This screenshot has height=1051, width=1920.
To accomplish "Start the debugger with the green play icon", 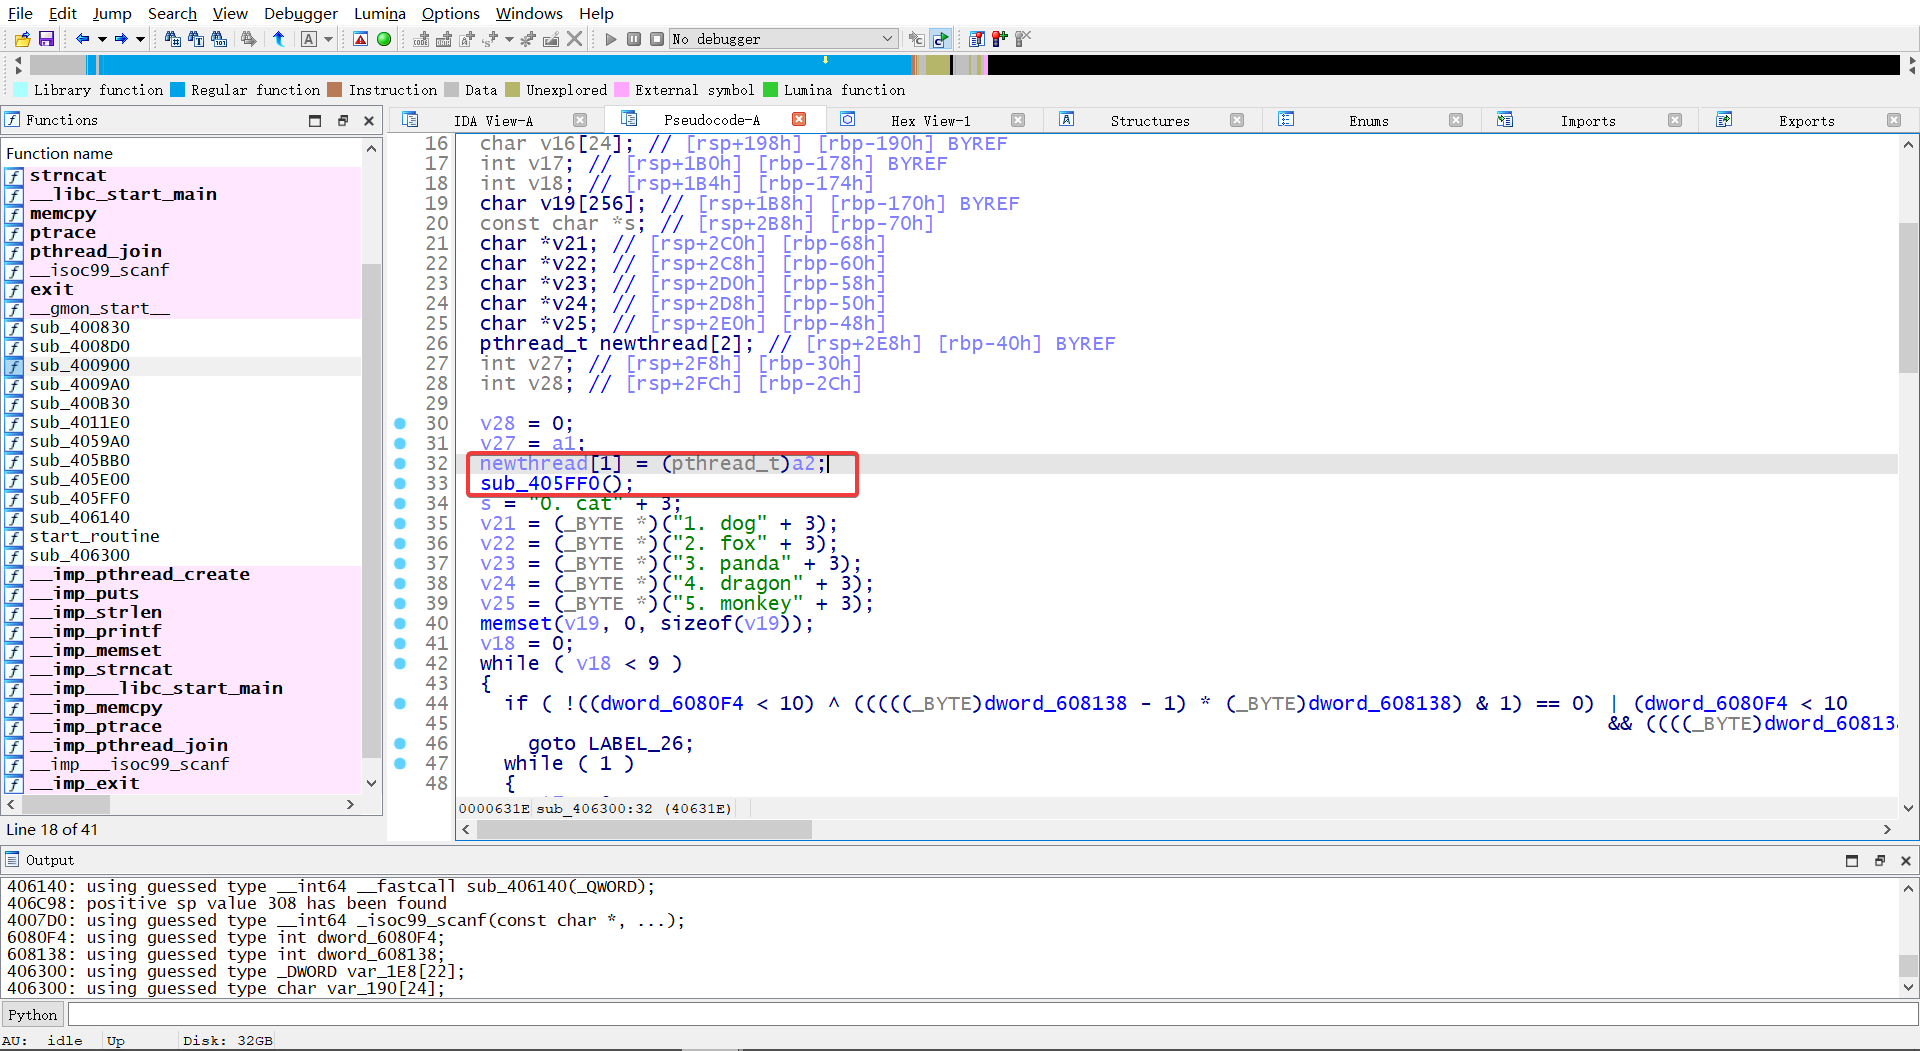I will coord(610,39).
